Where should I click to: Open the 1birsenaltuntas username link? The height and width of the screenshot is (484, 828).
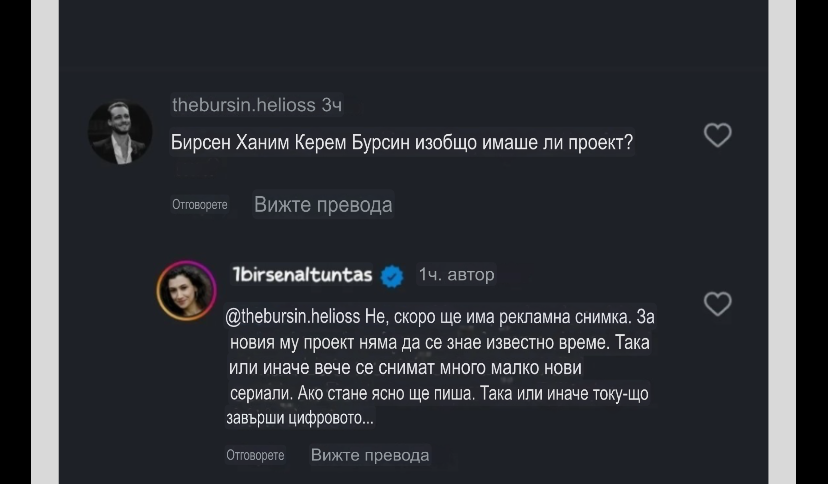click(302, 275)
